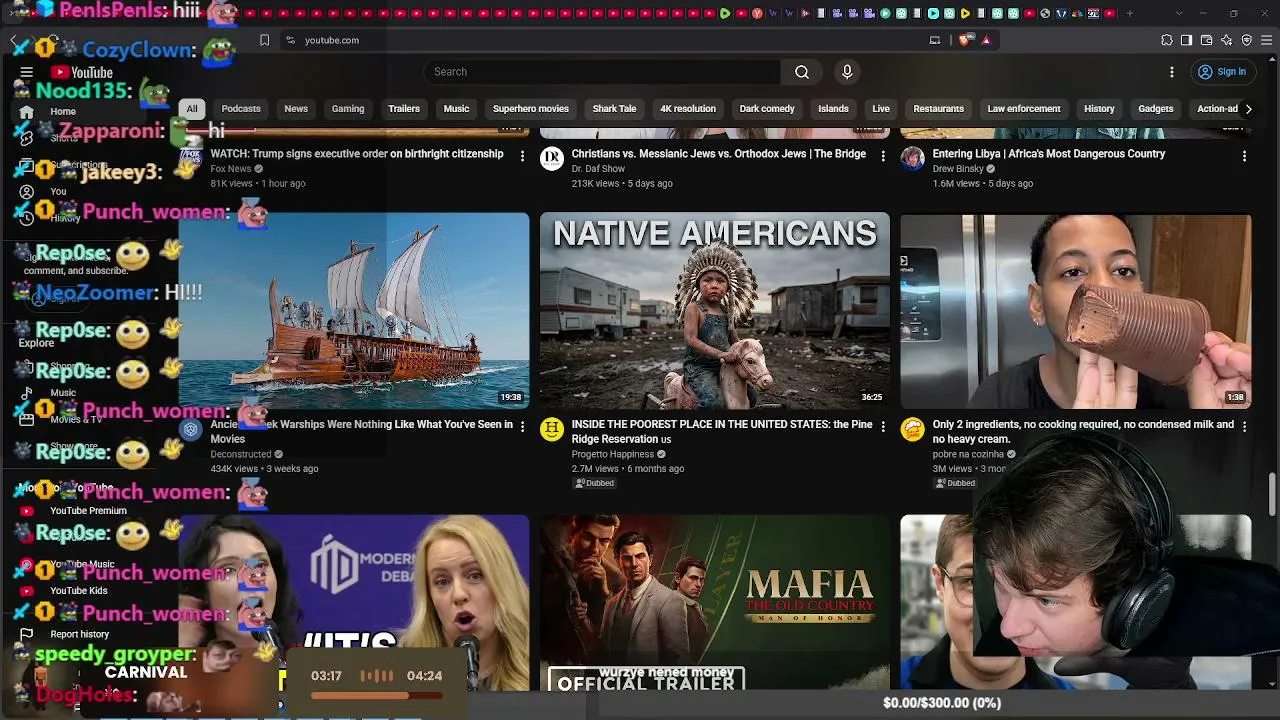Click into the YouTube Search field

(603, 72)
